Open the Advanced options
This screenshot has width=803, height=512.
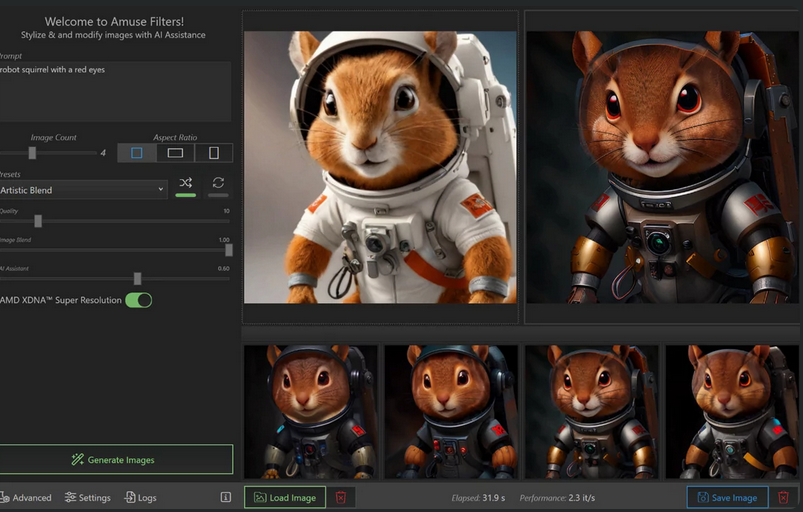[x=25, y=497]
